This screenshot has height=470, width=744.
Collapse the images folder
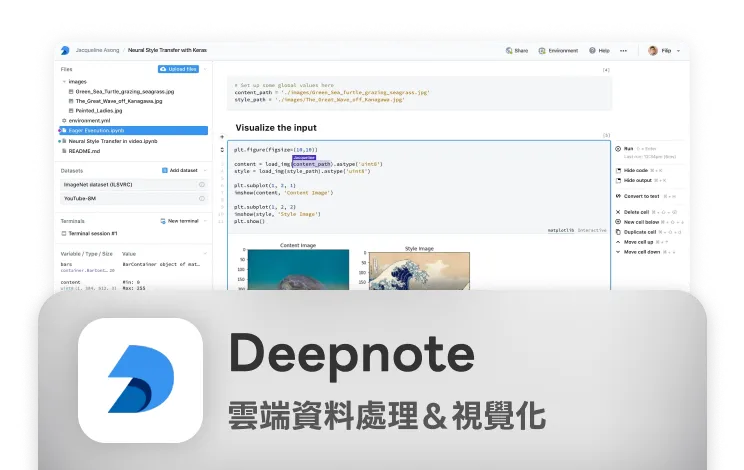tap(64, 82)
